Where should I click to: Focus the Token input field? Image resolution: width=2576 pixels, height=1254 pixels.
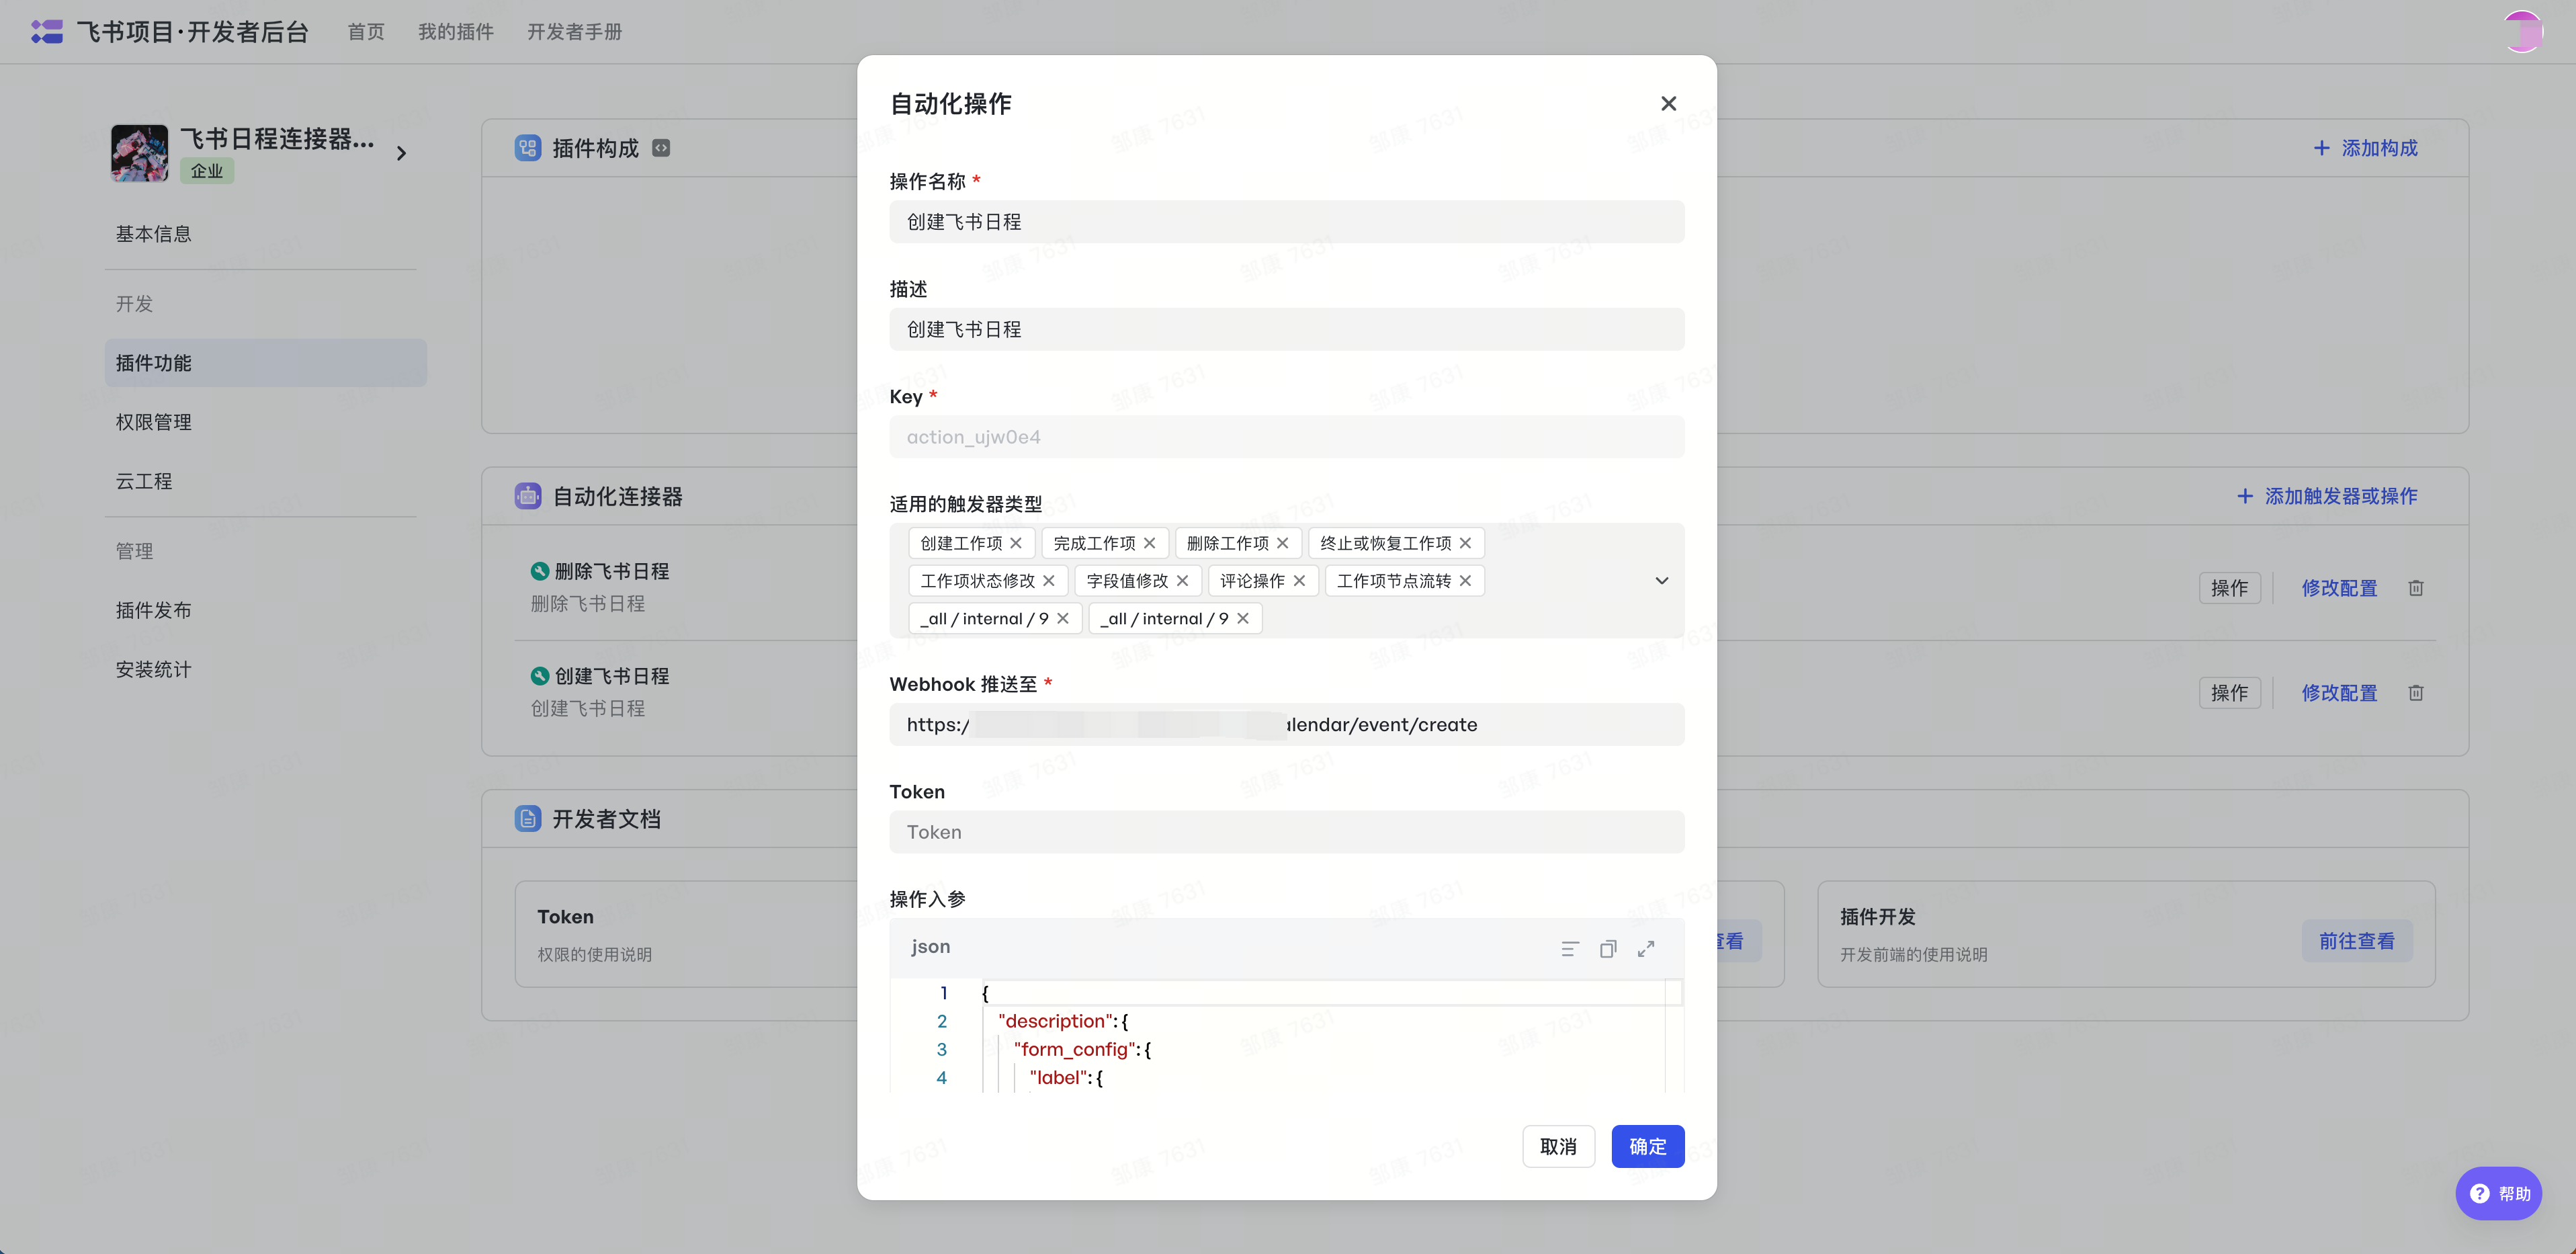point(1287,832)
